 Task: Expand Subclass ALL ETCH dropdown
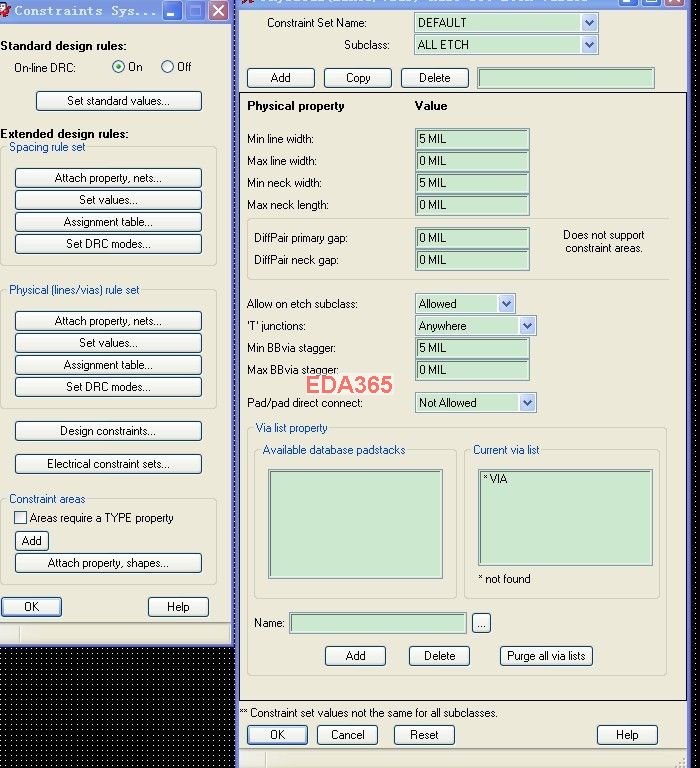589,45
